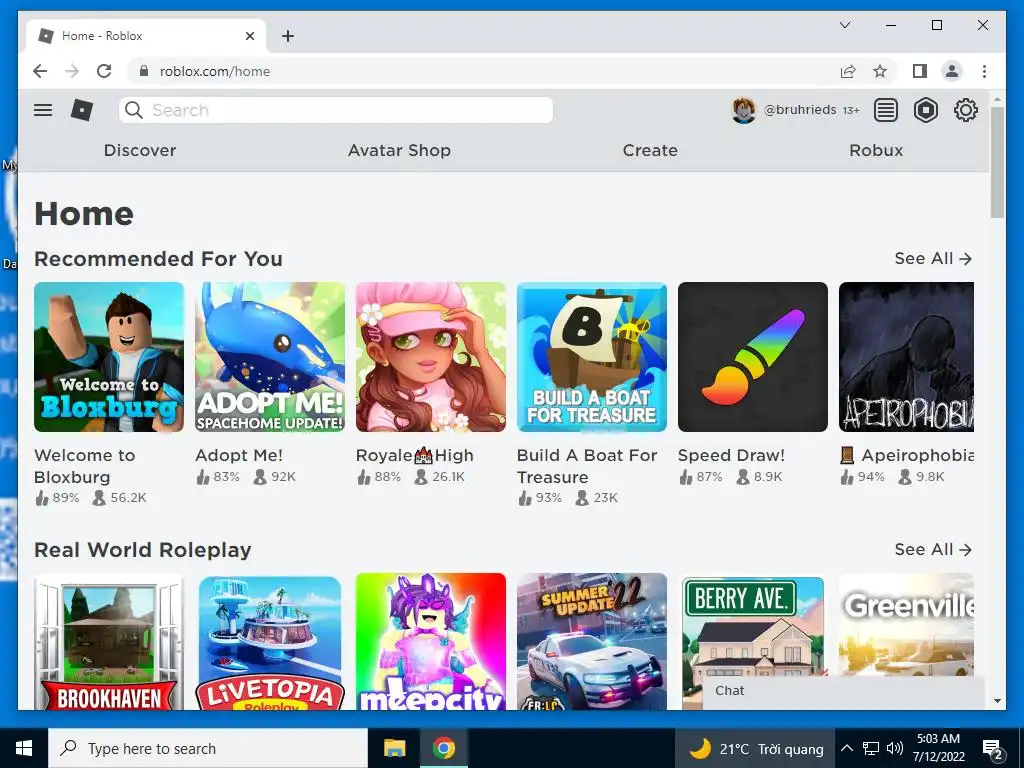Viewport: 1024px width, 768px height.
Task: Open Royale High game thumbnail
Action: [430, 357]
